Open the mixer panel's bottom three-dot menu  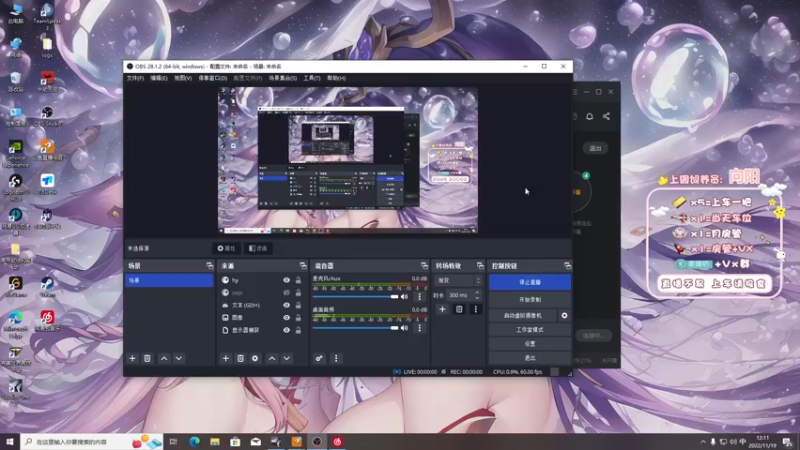coord(336,359)
